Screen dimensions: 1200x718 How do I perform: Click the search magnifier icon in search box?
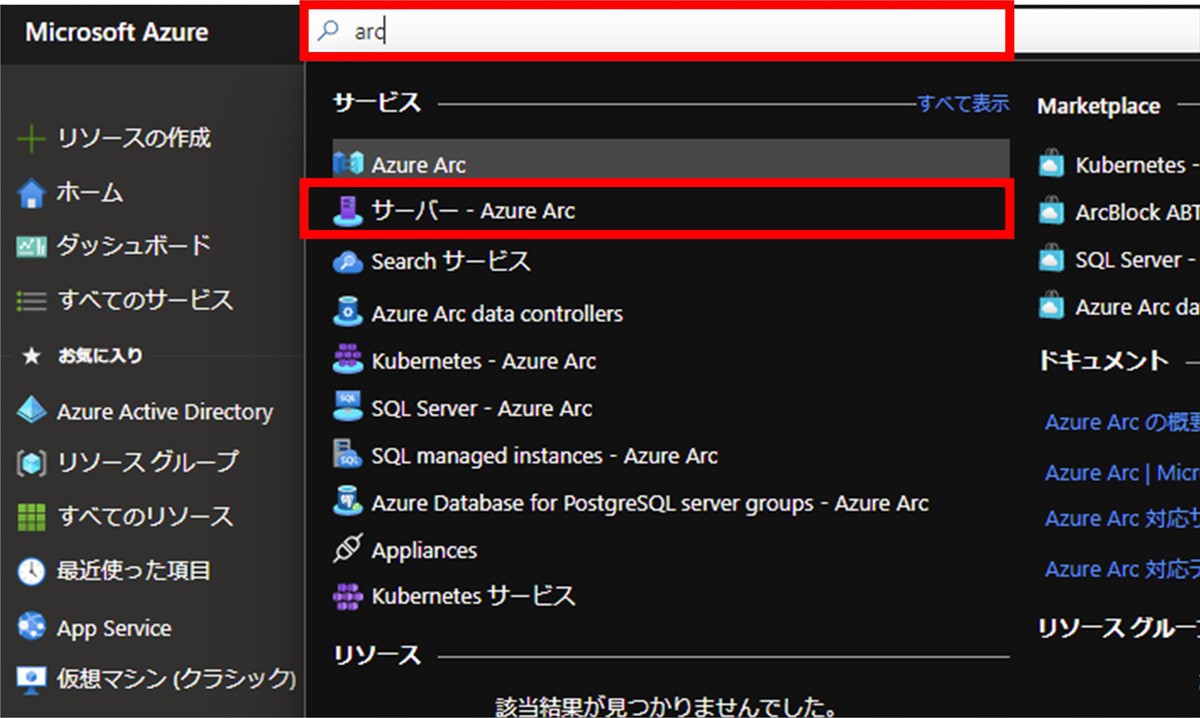pyautogui.click(x=328, y=31)
